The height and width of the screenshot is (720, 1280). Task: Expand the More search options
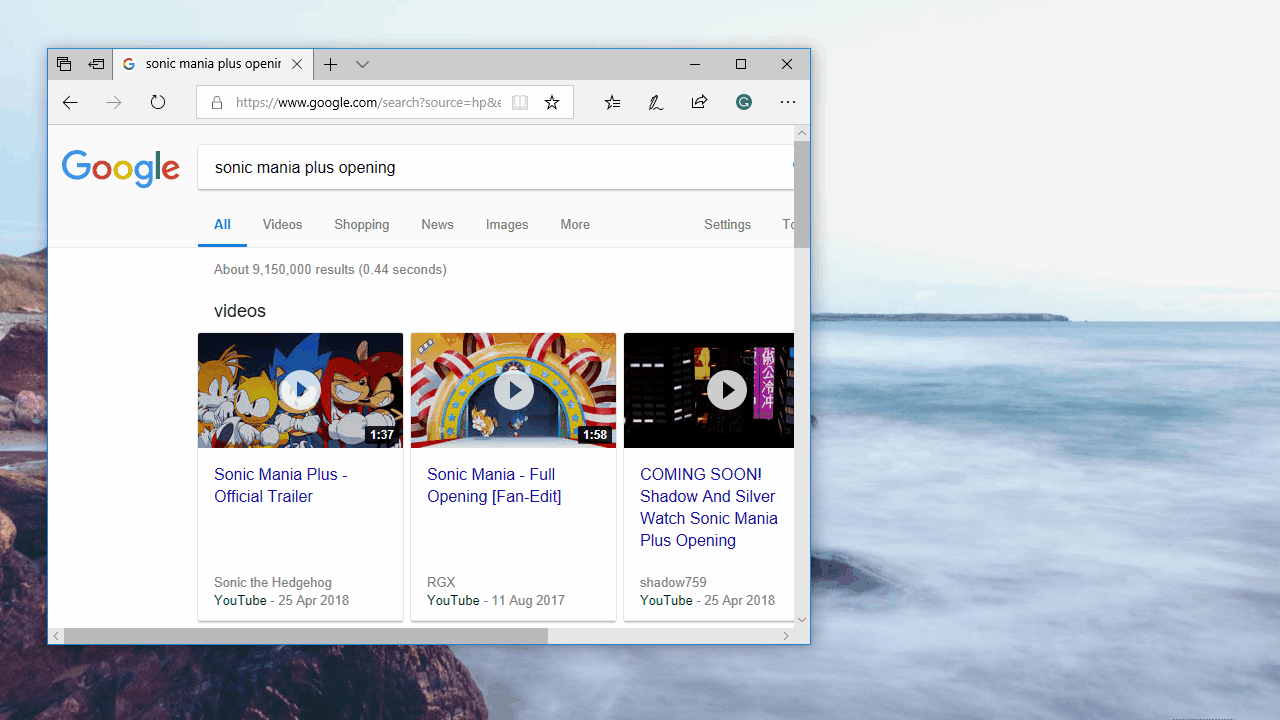point(575,225)
